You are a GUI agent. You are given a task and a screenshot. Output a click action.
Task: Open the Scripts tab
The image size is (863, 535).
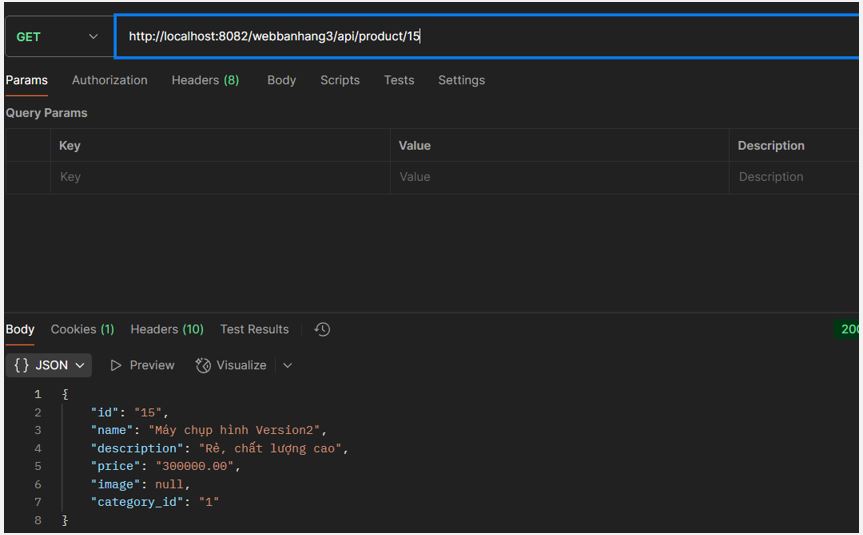[x=339, y=80]
